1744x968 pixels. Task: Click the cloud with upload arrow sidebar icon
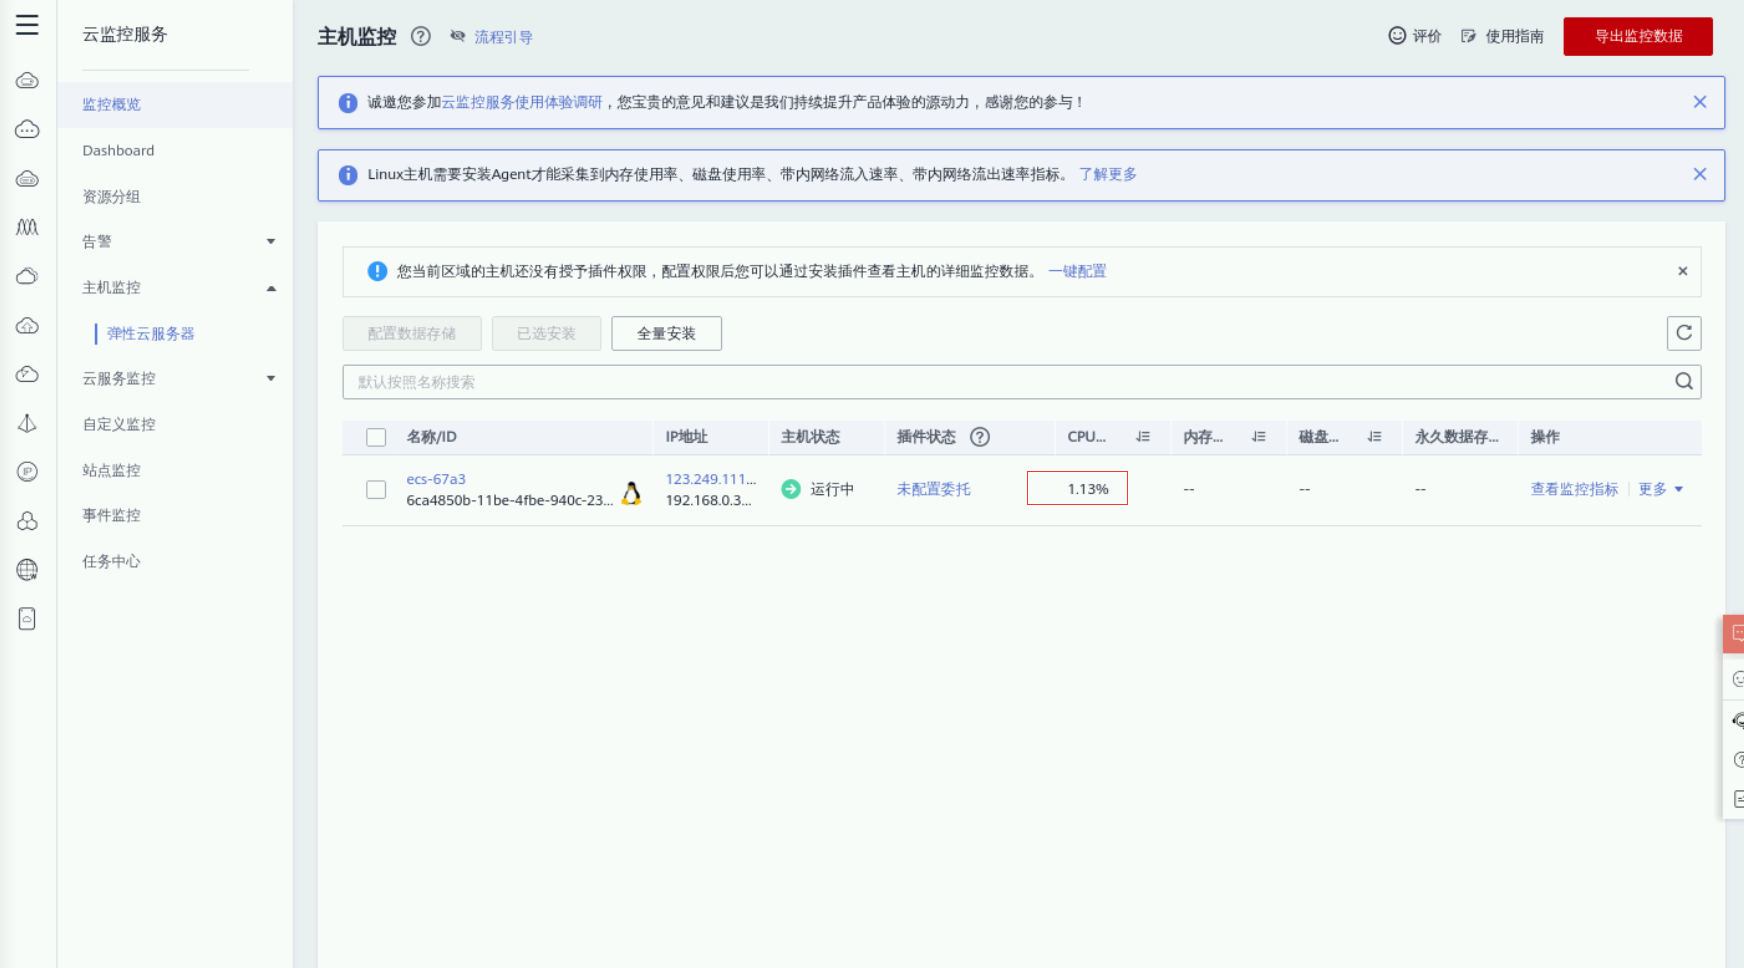27,325
